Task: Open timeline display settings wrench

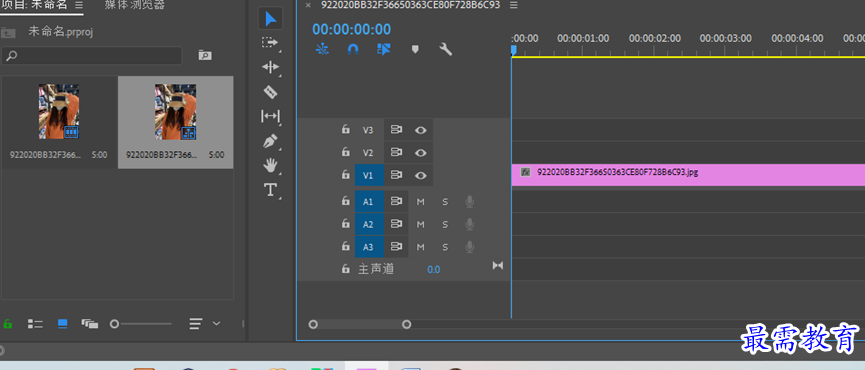Action: pos(446,50)
